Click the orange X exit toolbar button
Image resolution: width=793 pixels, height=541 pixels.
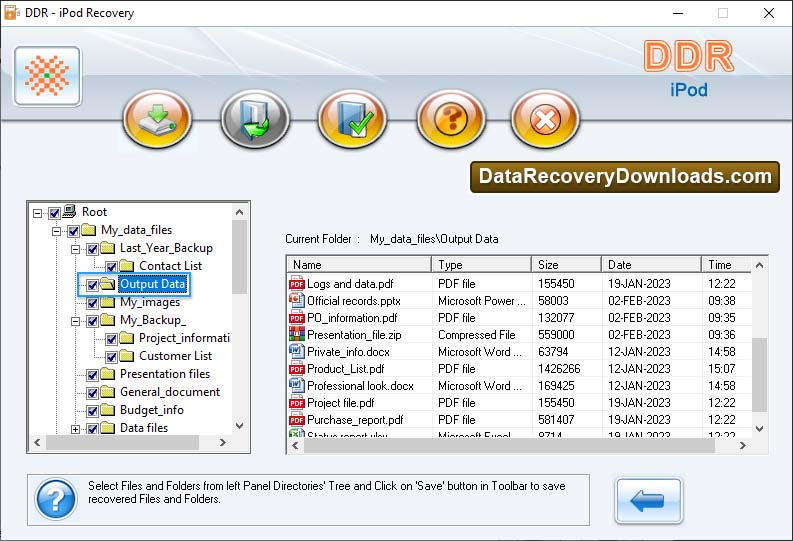(545, 119)
